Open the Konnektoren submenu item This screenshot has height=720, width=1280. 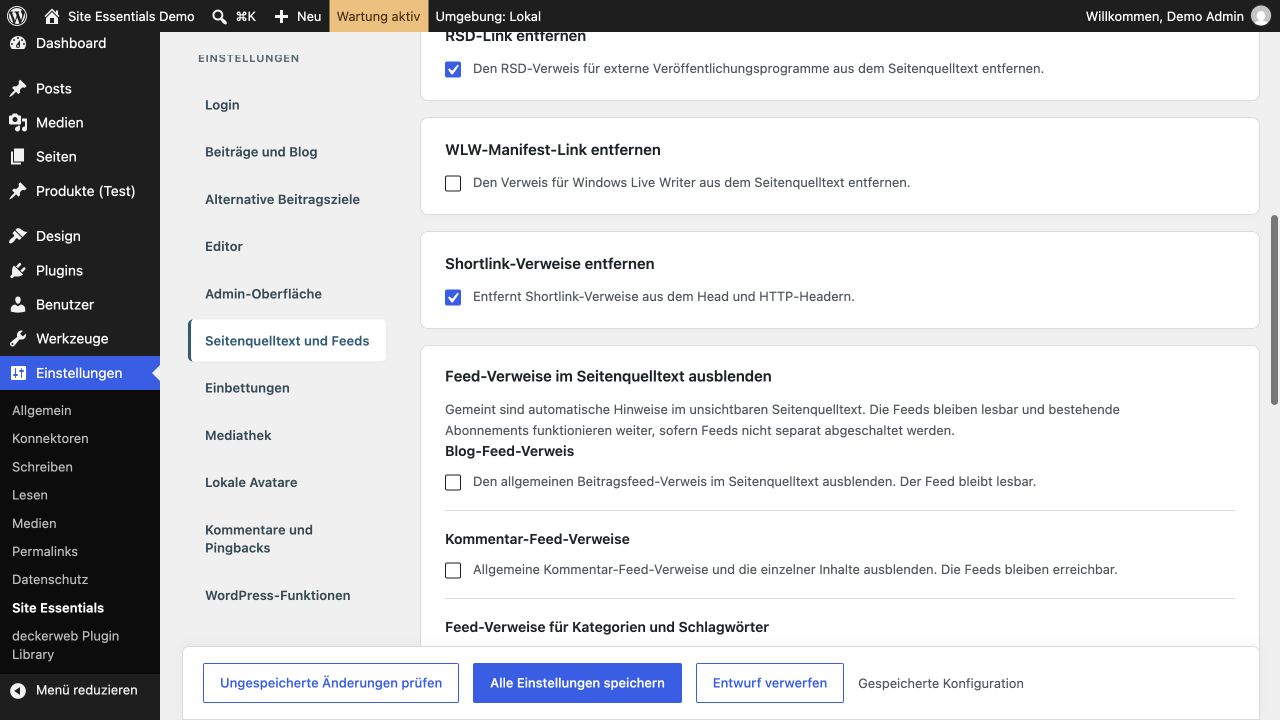point(50,438)
